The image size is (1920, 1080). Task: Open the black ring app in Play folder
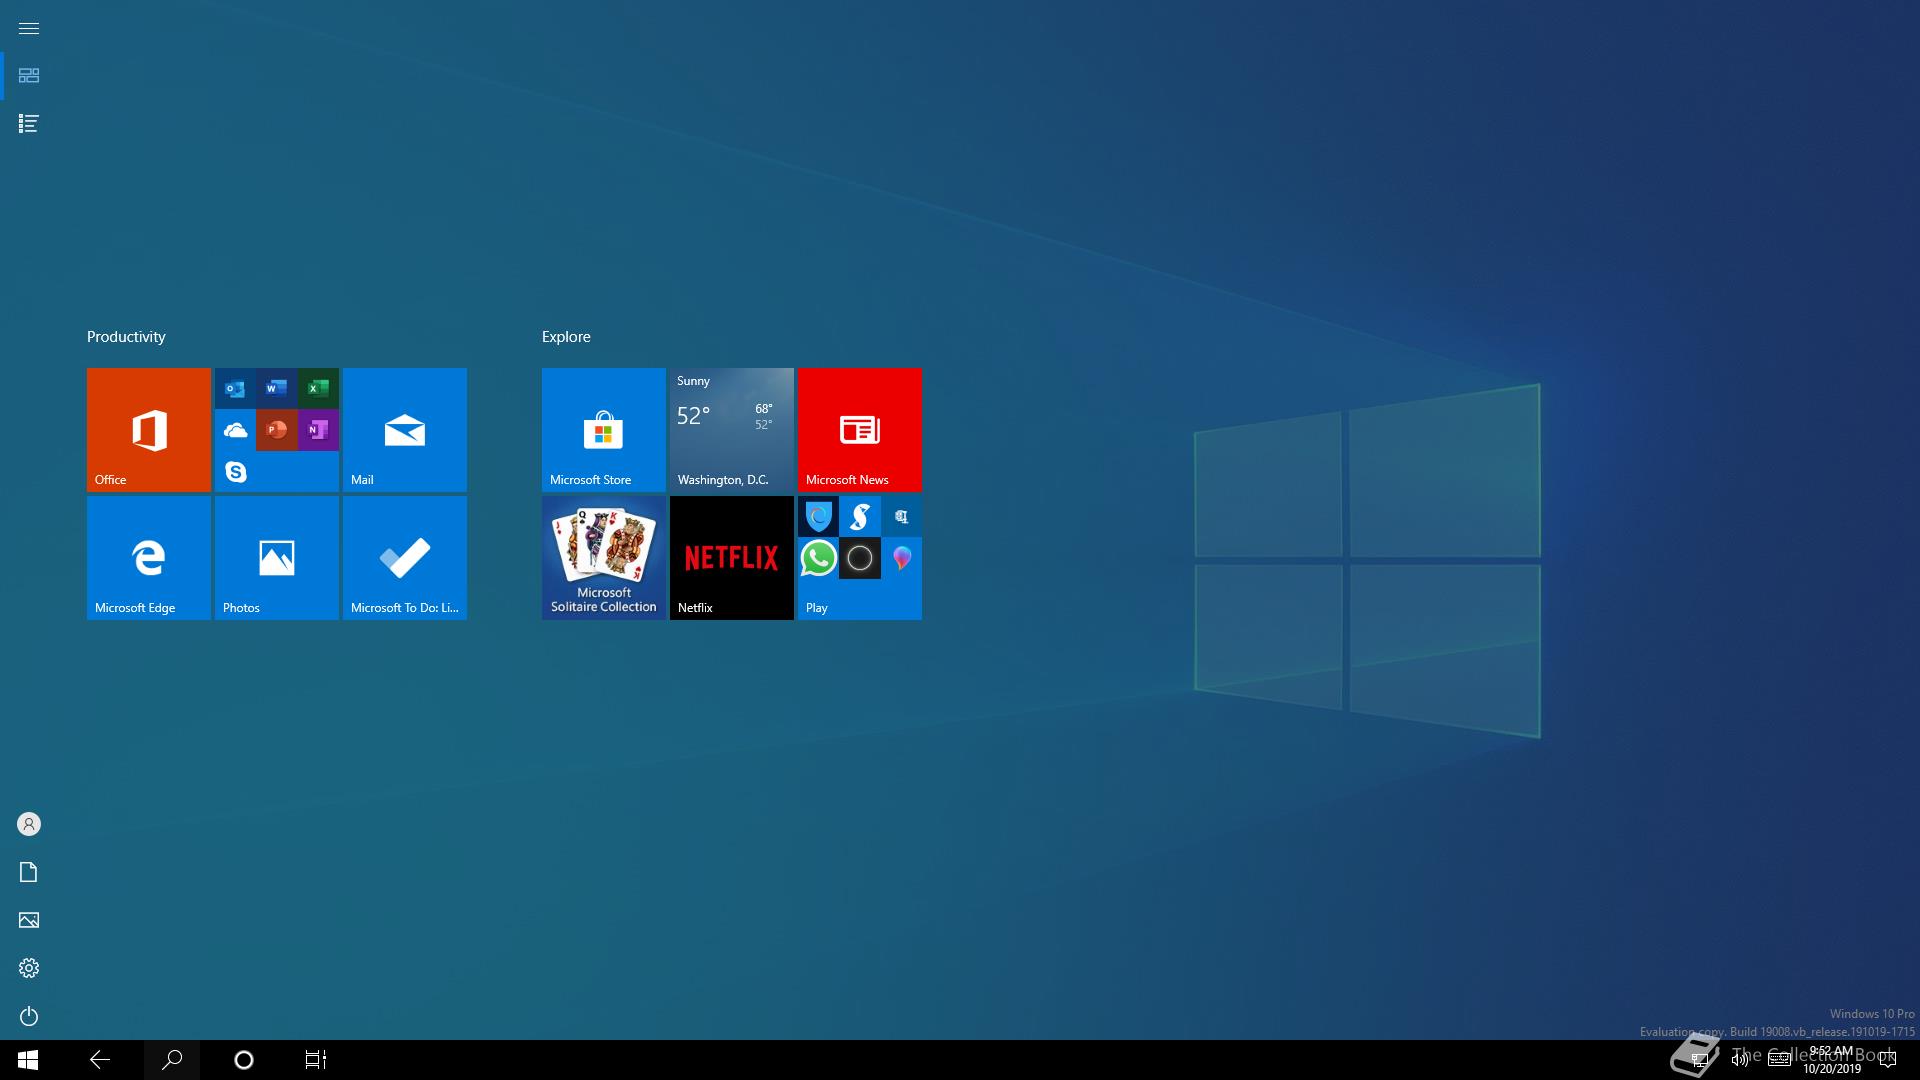coord(860,558)
